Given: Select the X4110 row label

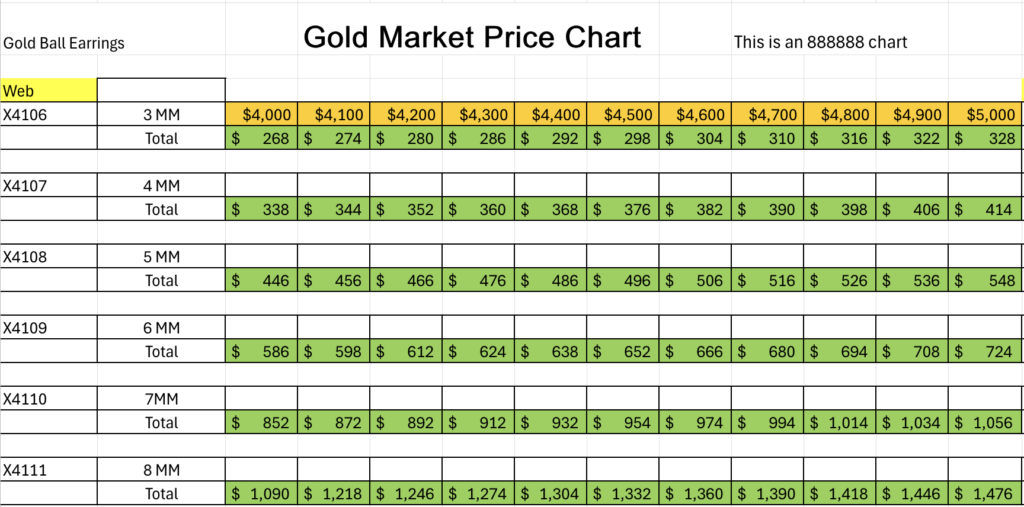Looking at the screenshot, I should [49, 399].
